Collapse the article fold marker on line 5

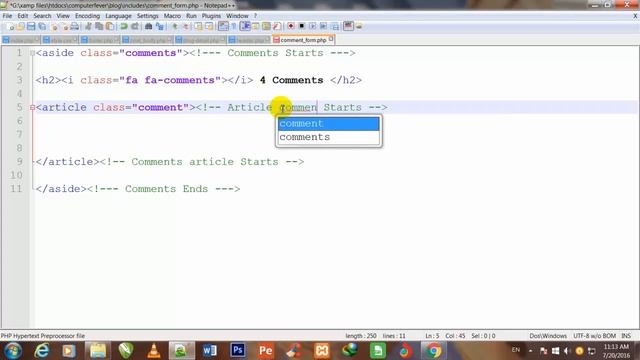(32, 108)
